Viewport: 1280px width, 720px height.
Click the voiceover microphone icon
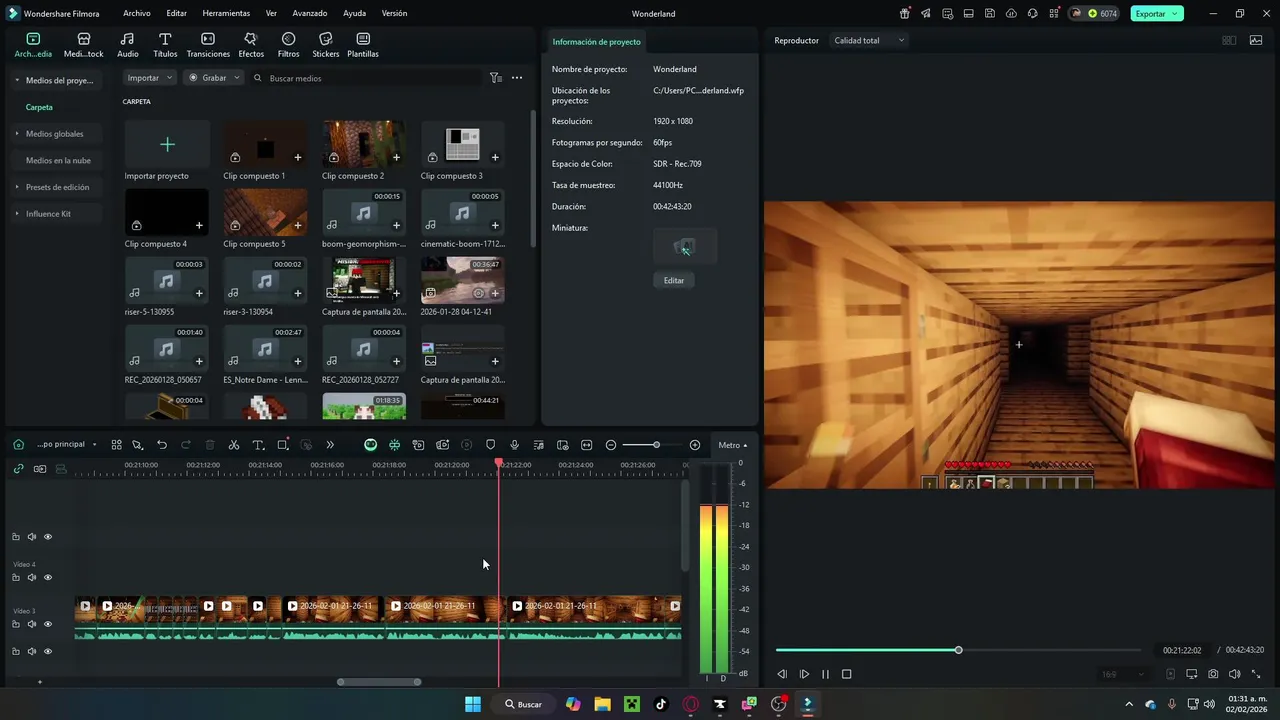[x=514, y=445]
